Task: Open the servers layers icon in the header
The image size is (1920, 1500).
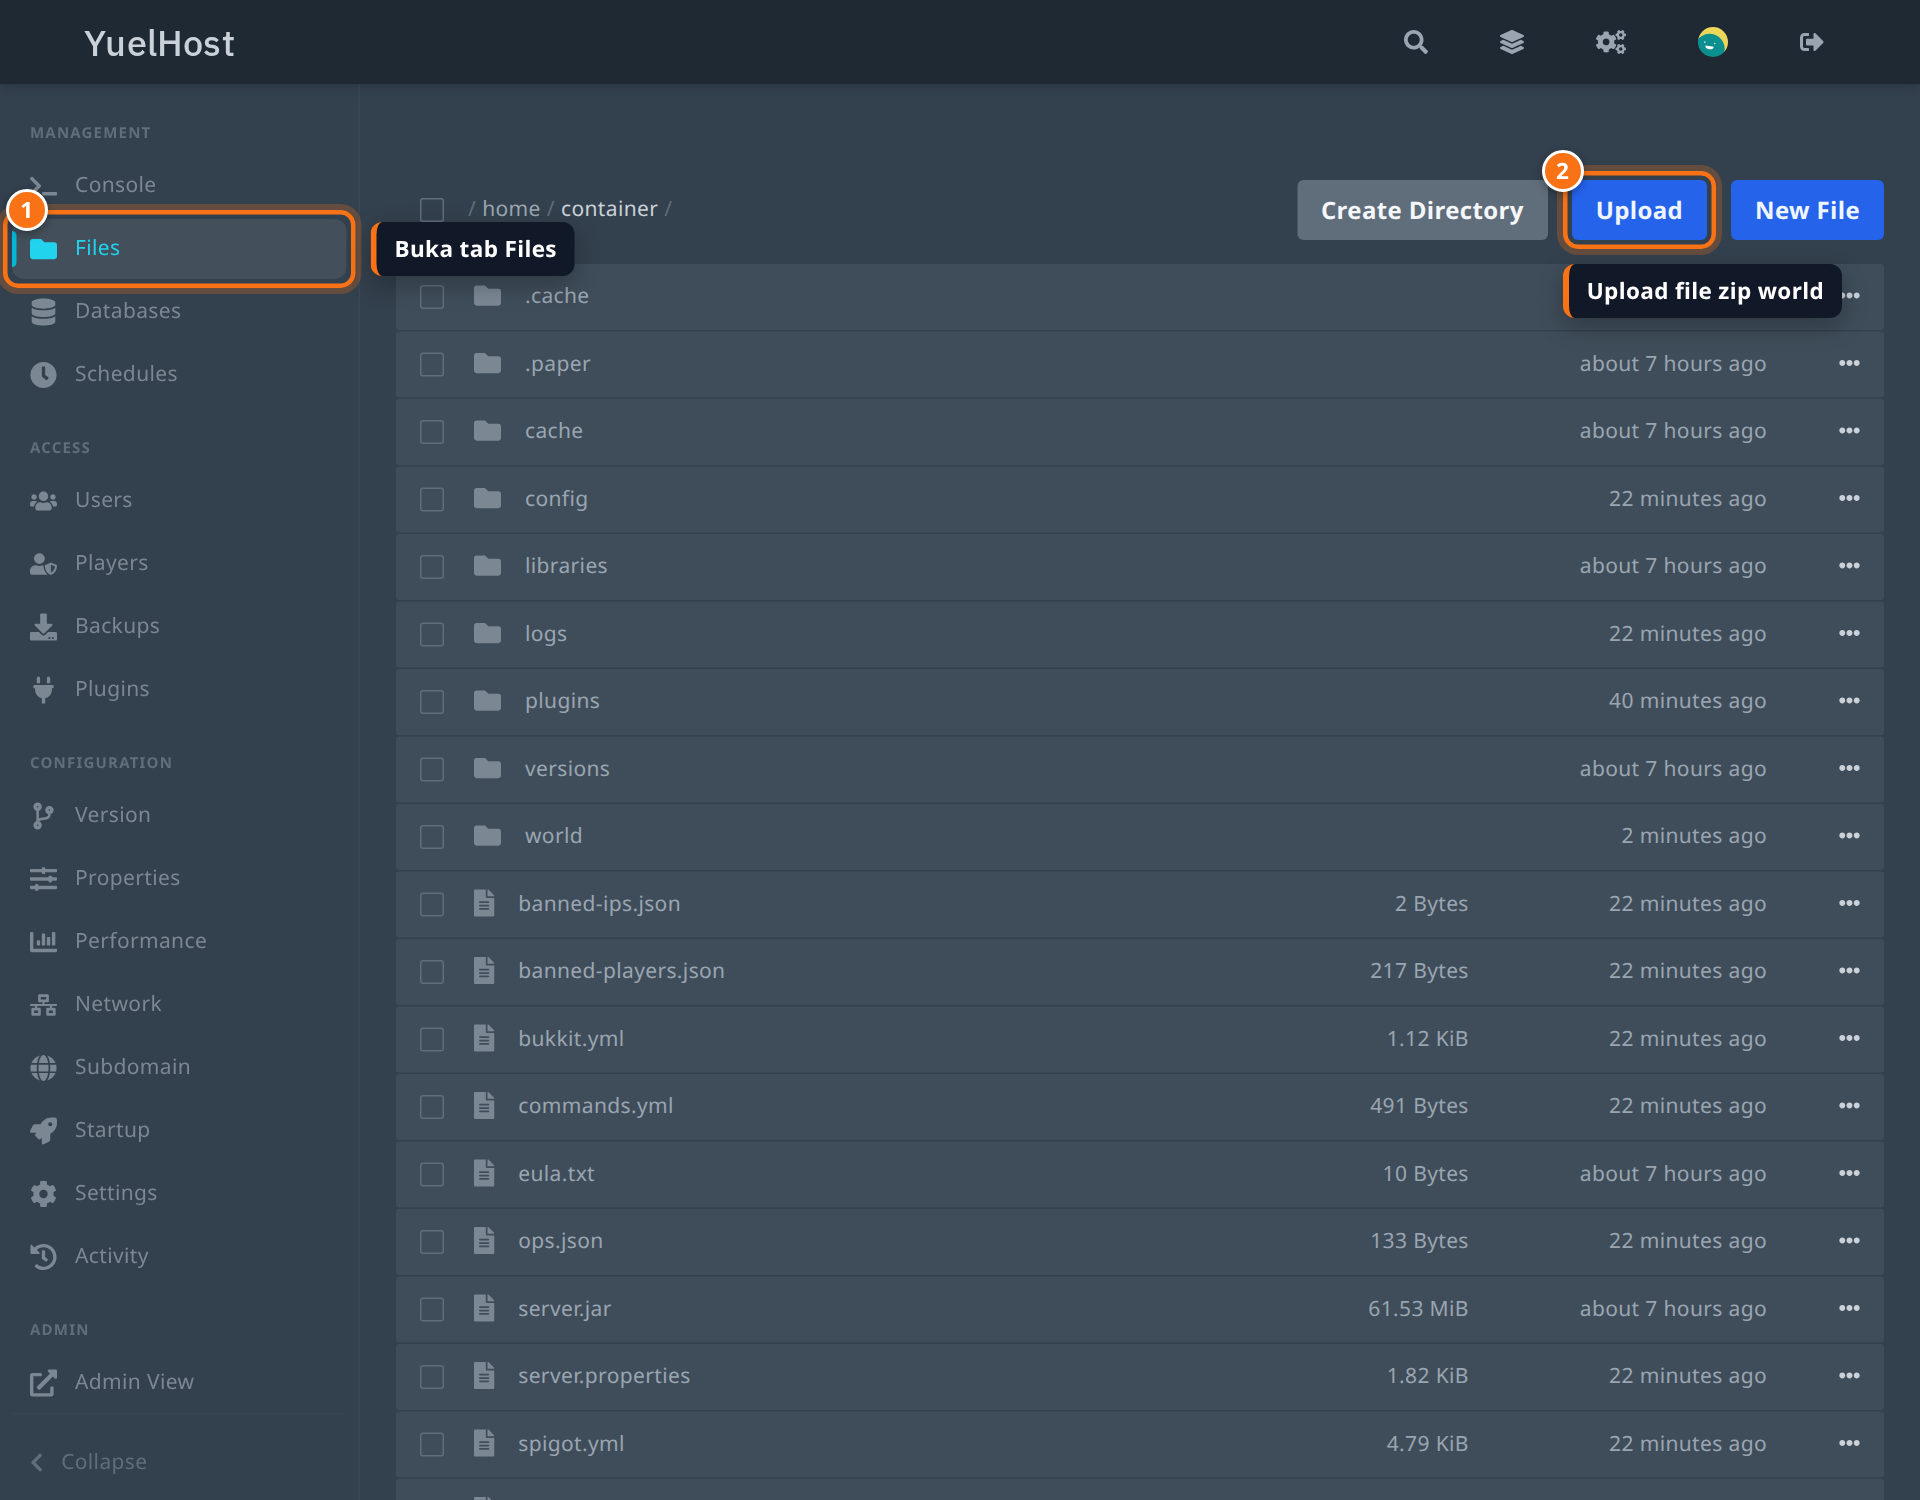Action: [x=1512, y=42]
